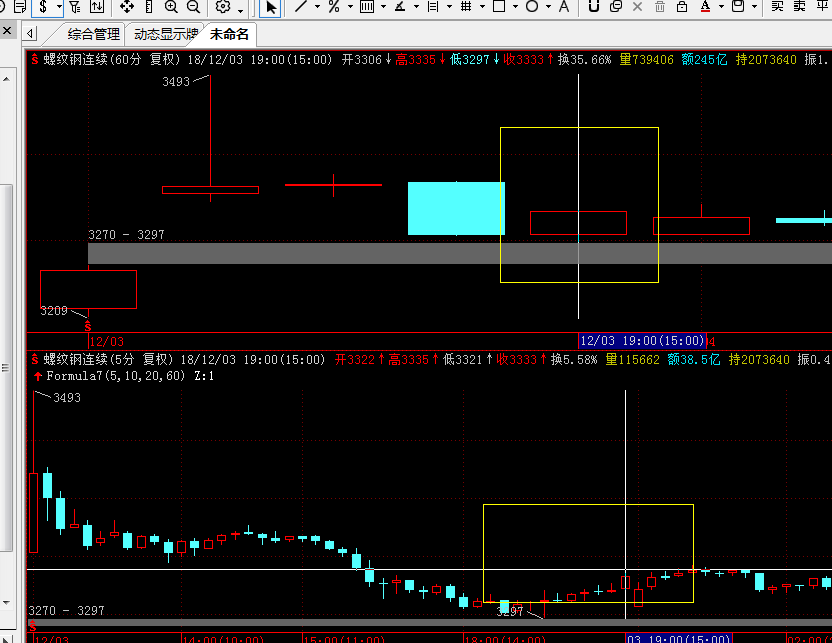This screenshot has height=643, width=832.
Task: Toggle the magnet snap tool
Action: click(x=594, y=6)
